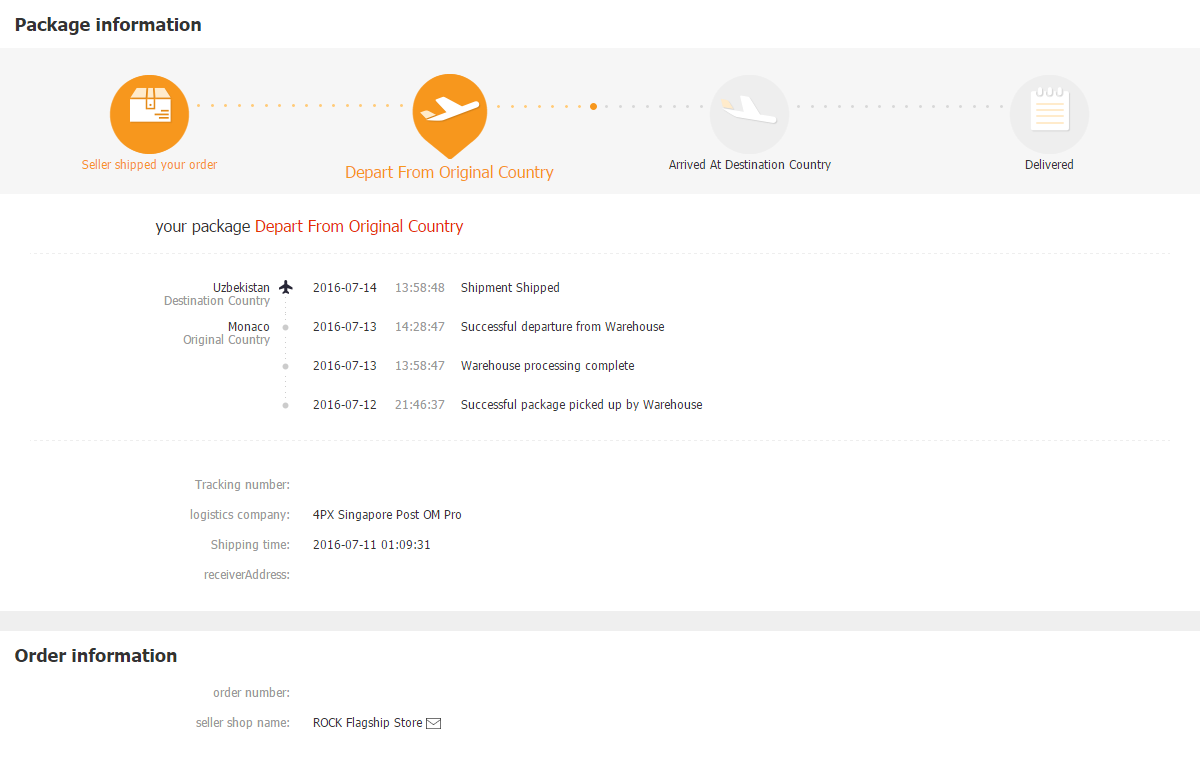Click the 'Shipment Shipped' tracking event

[x=510, y=288]
